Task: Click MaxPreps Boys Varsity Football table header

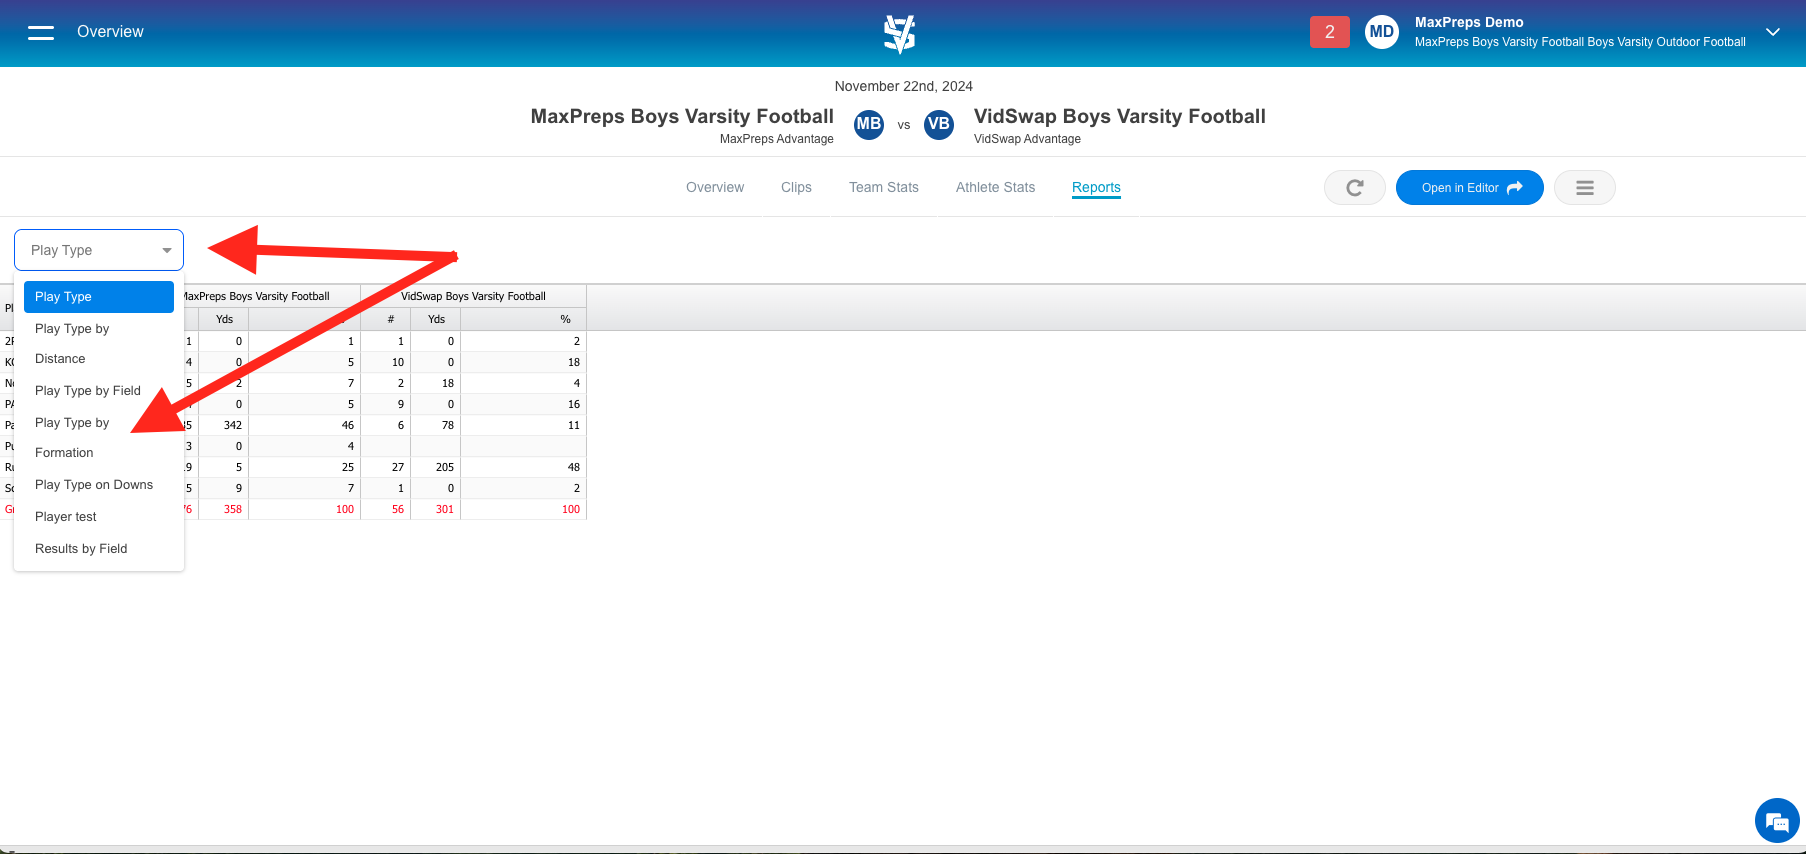Action: click(x=257, y=296)
